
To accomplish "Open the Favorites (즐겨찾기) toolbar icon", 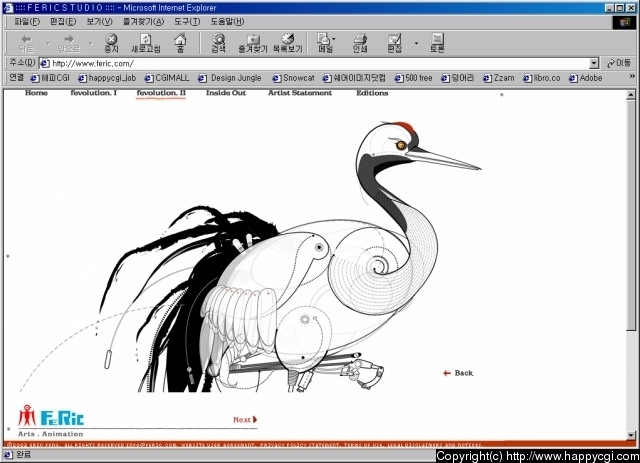I will [253, 43].
